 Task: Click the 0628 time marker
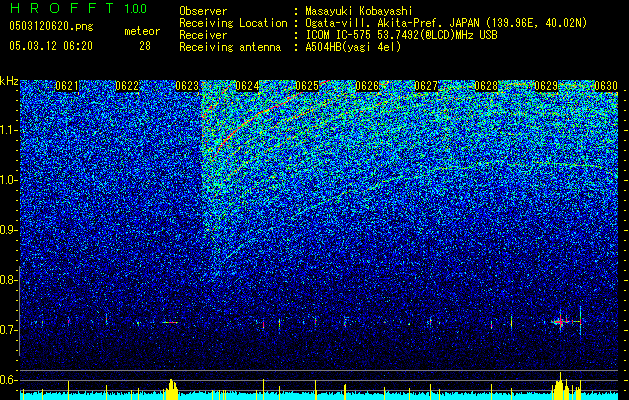pyautogui.click(x=486, y=86)
